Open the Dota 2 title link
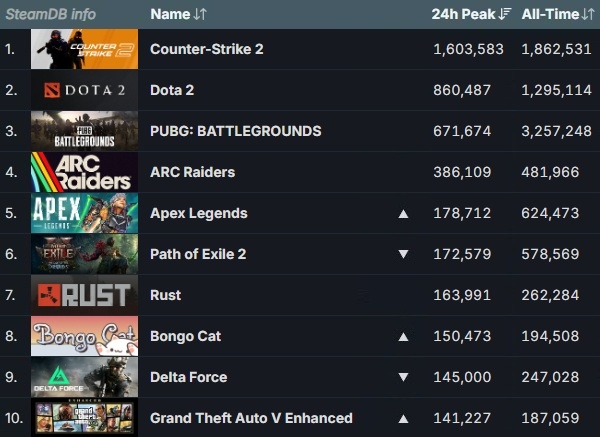Image resolution: width=600 pixels, height=437 pixels. point(172,90)
